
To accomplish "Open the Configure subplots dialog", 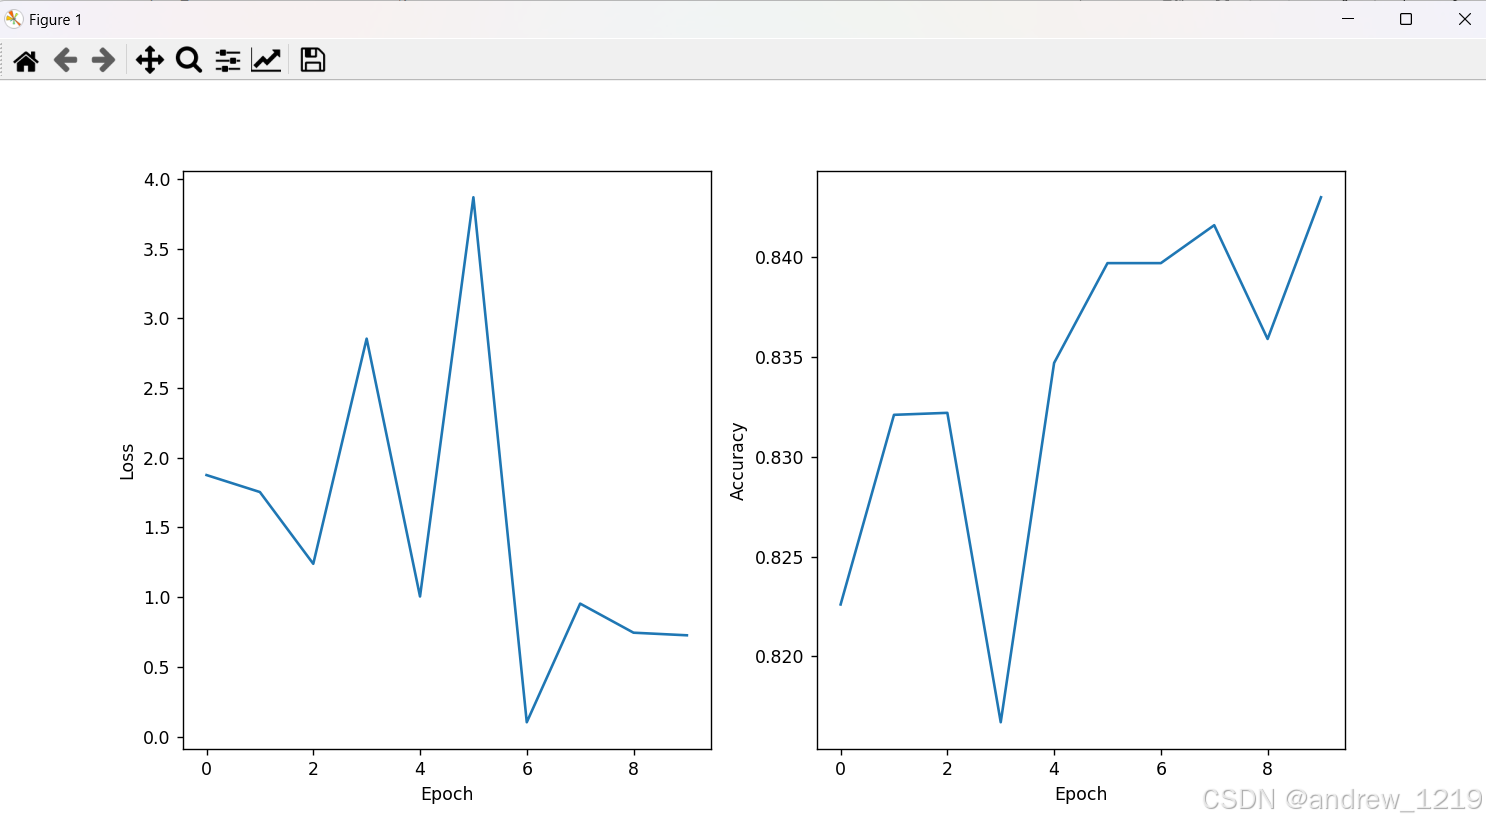I will tap(228, 61).
